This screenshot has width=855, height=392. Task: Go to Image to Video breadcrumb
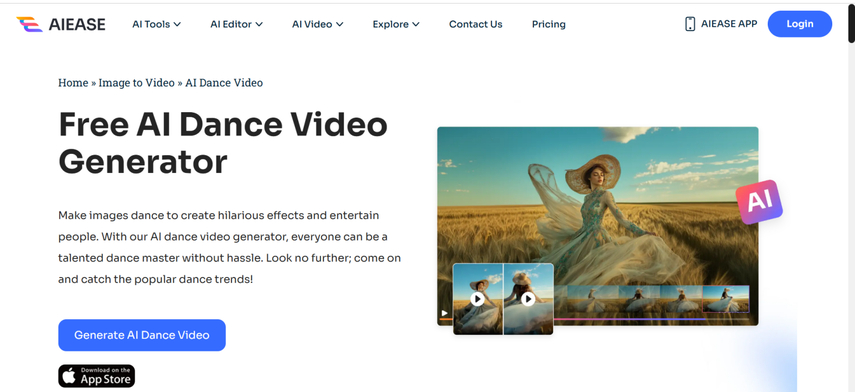[x=136, y=83]
